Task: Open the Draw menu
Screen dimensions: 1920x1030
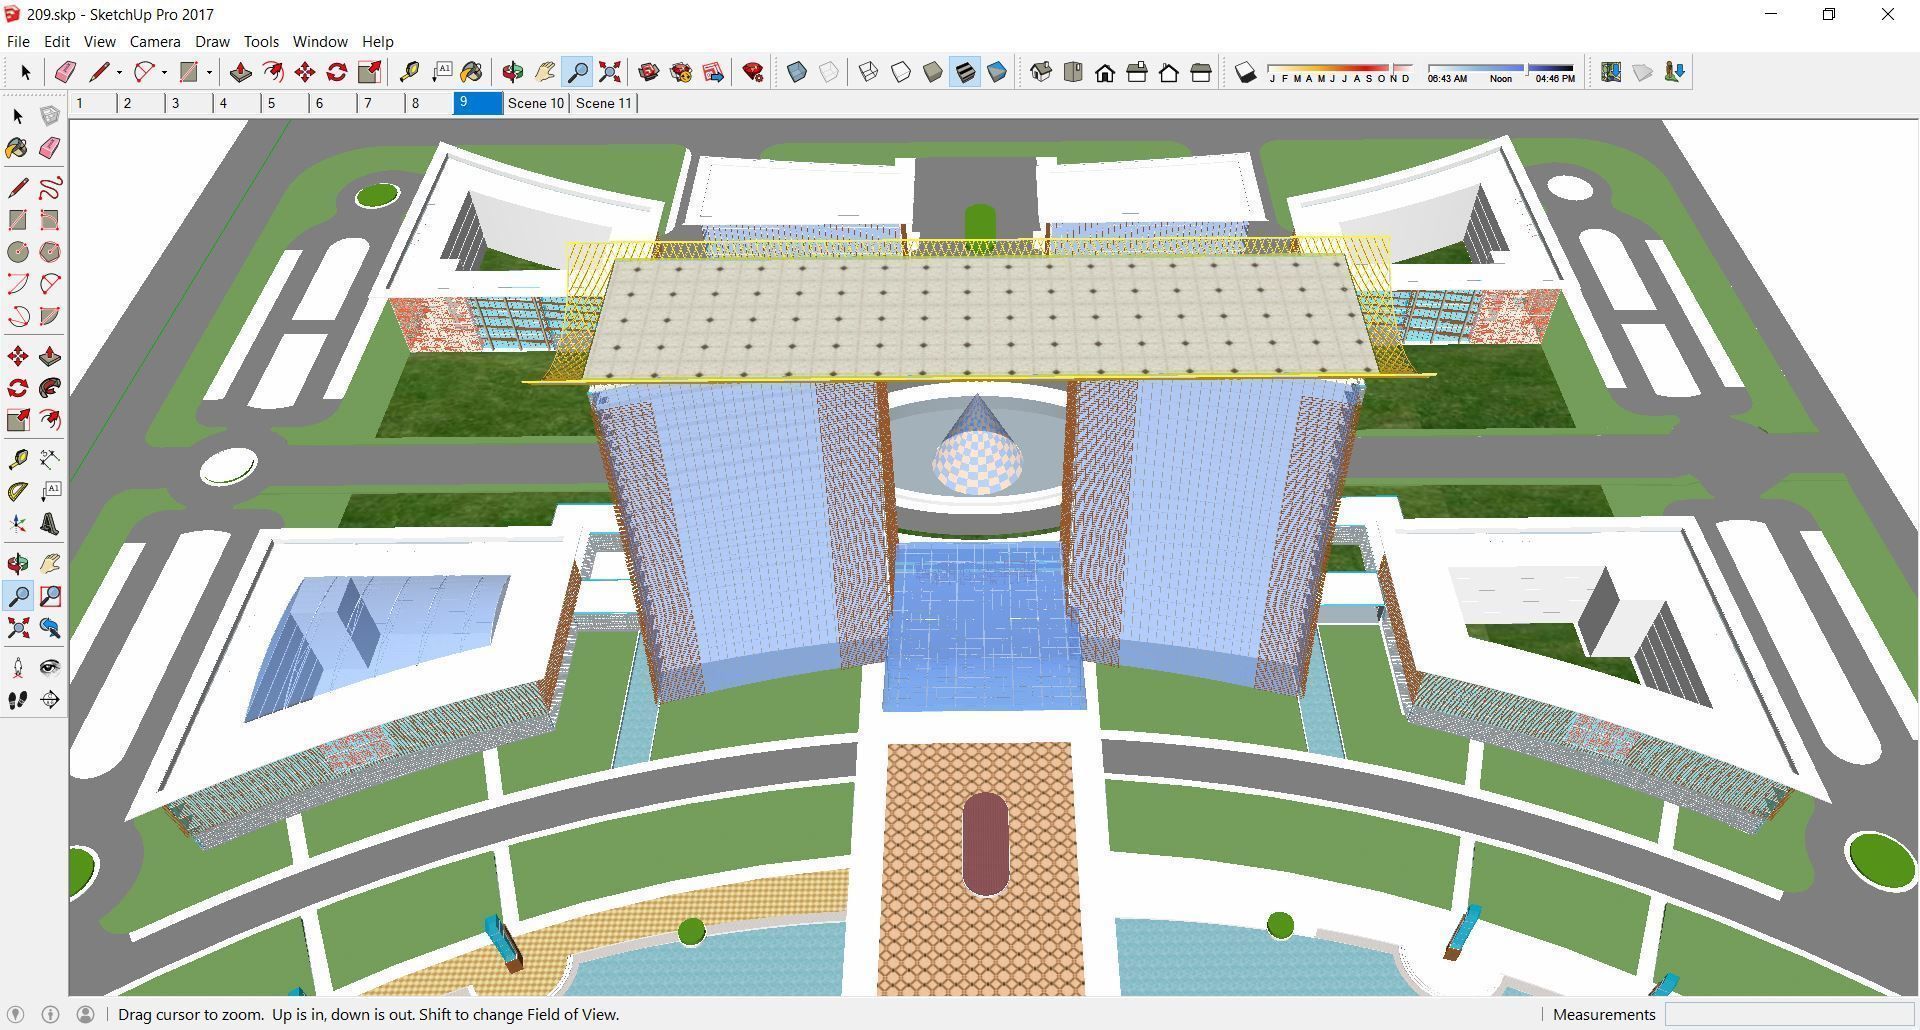Action: (212, 42)
